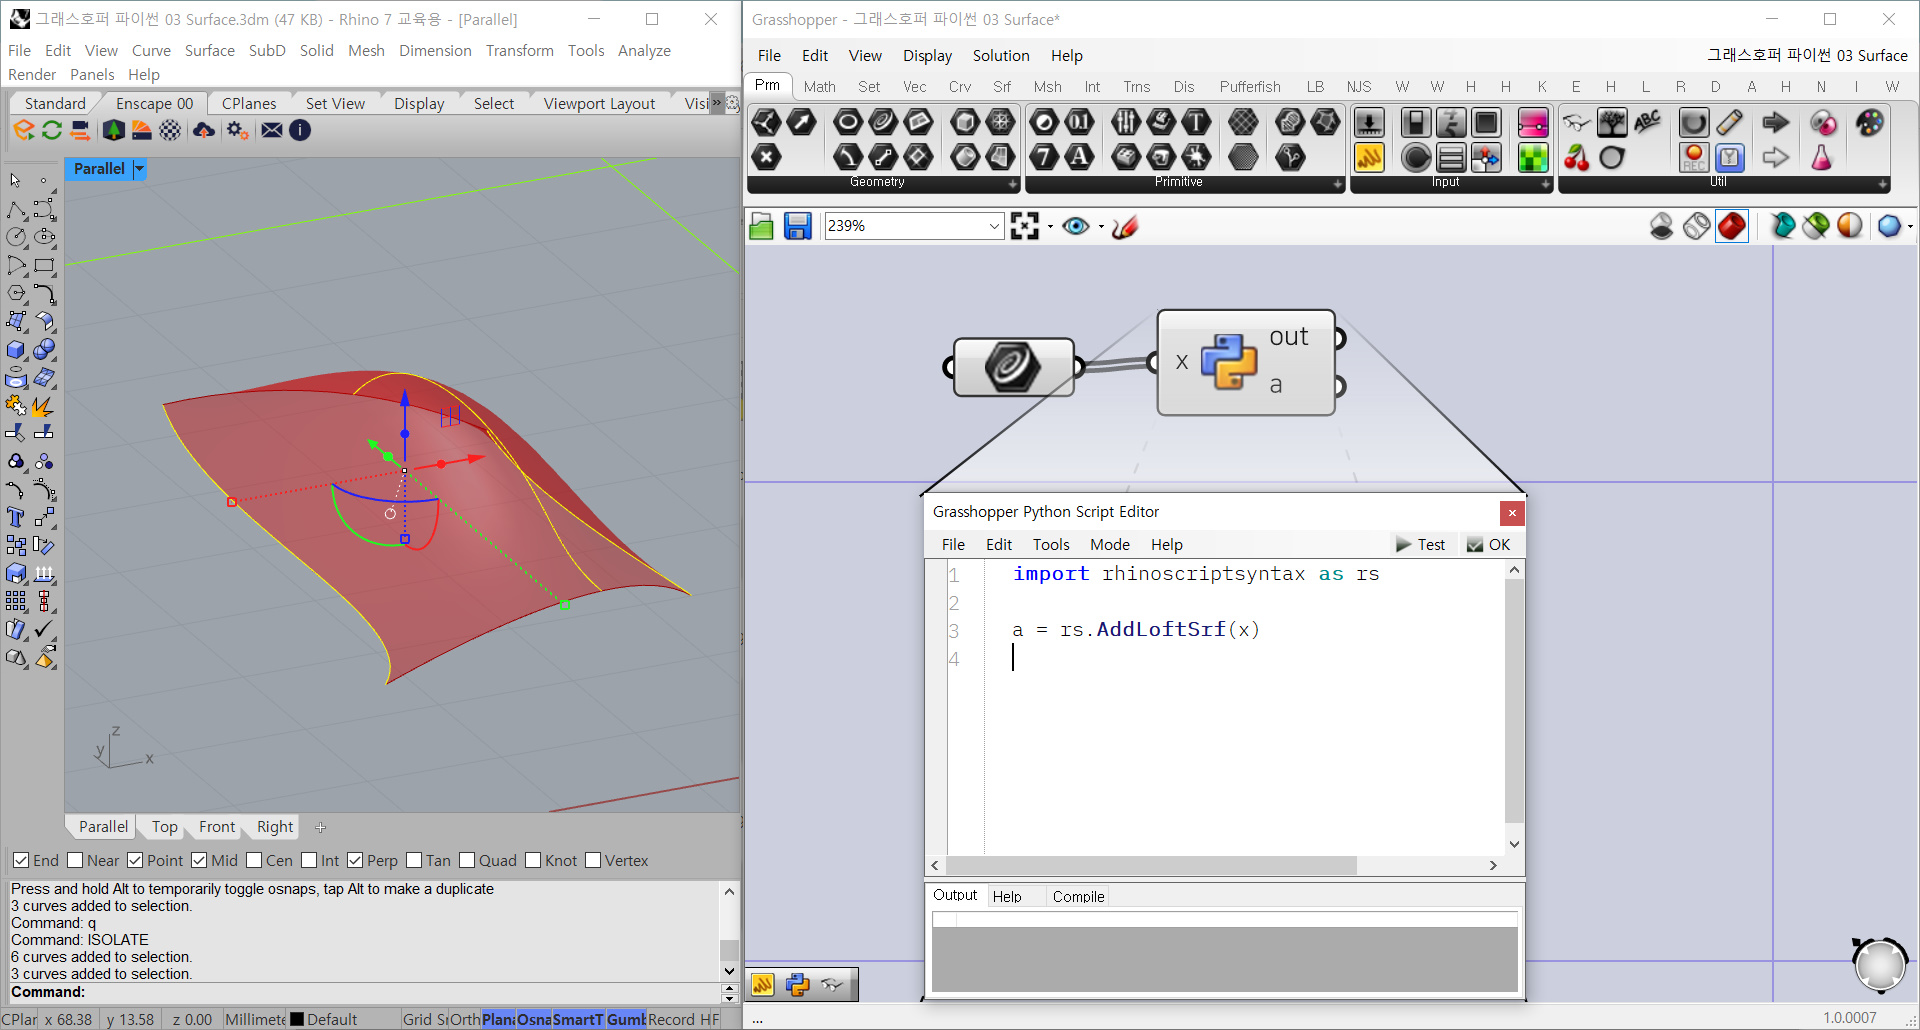Enable shaded preview red cylinder icon

pyautogui.click(x=1732, y=227)
